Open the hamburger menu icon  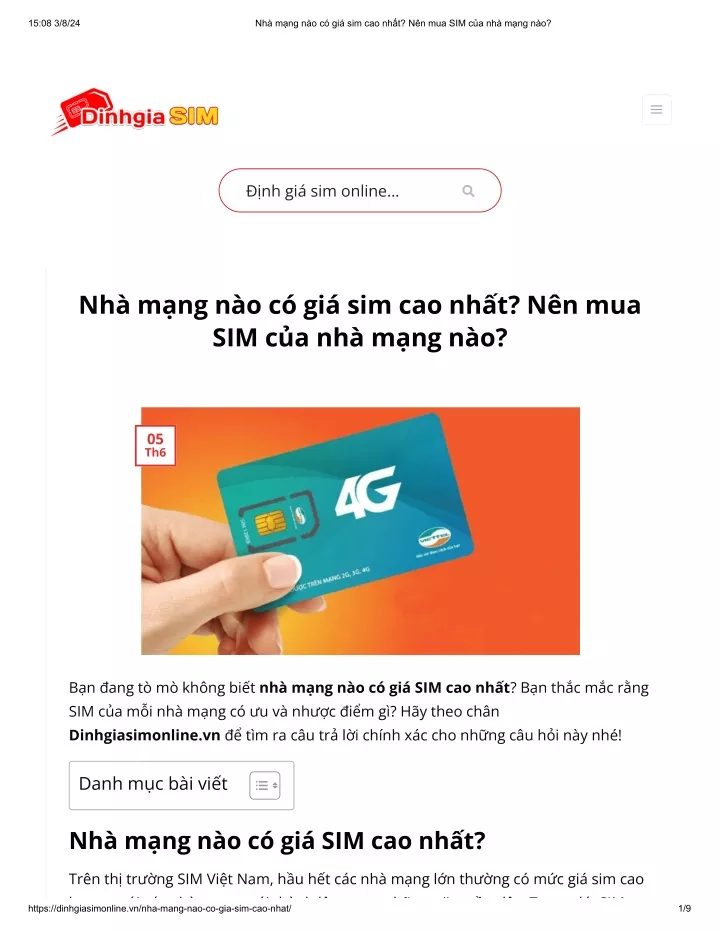[656, 109]
